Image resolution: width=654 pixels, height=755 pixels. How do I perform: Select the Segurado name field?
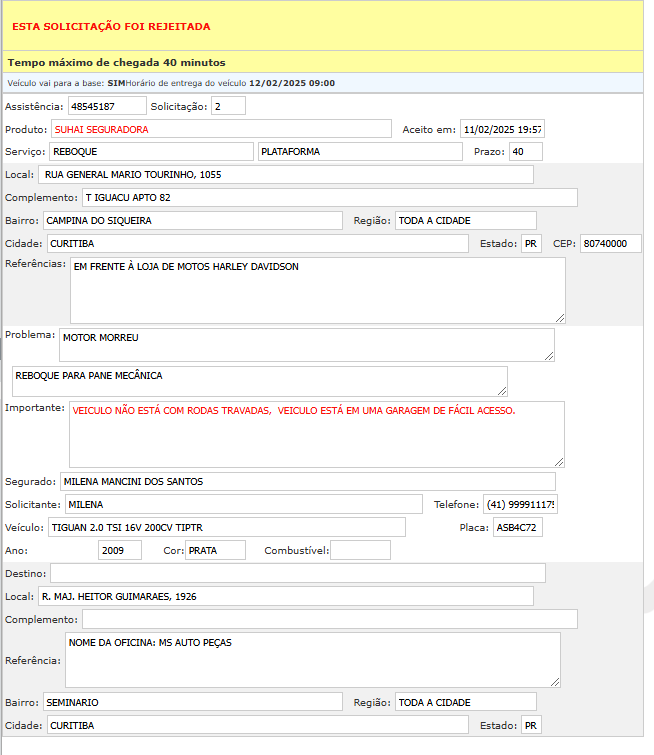click(x=307, y=482)
